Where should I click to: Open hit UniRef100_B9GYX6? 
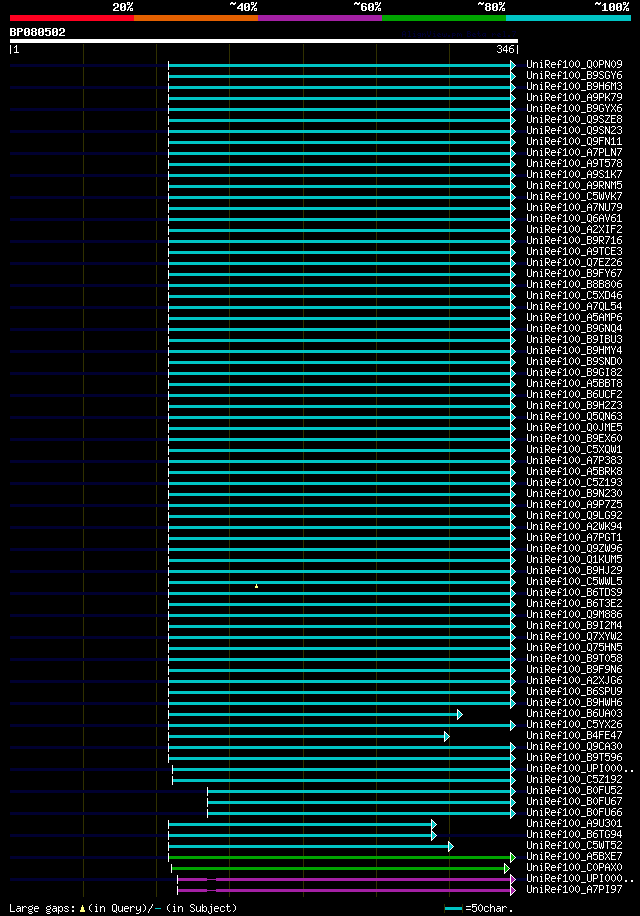click(x=574, y=109)
